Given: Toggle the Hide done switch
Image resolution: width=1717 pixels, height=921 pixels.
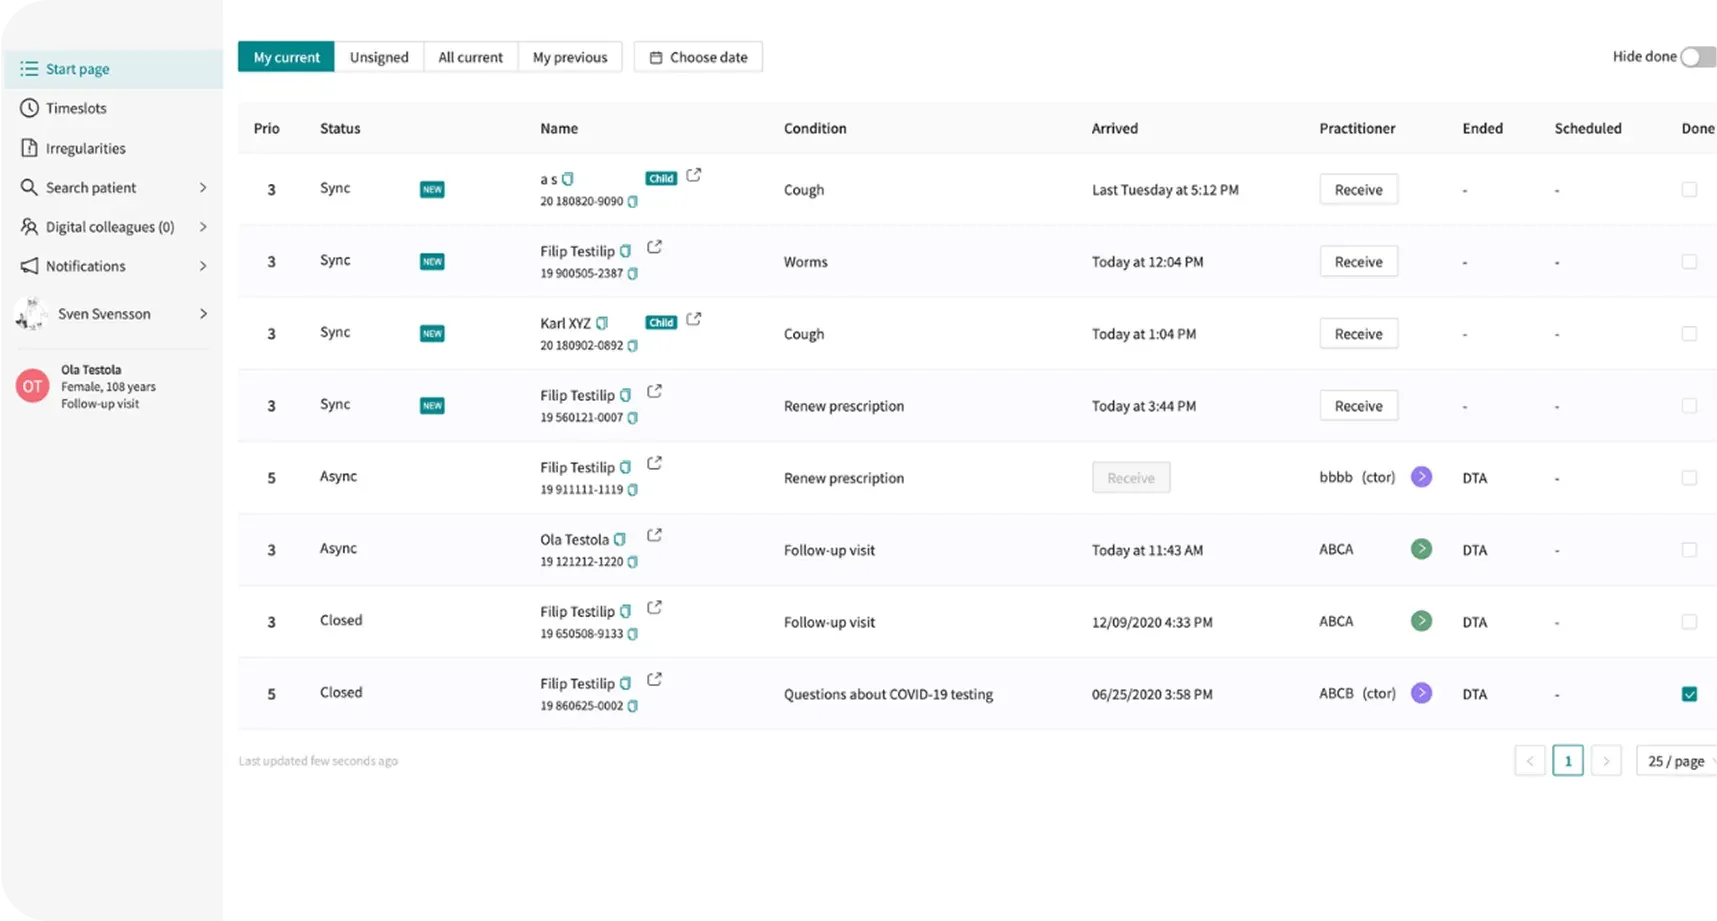Looking at the screenshot, I should point(1697,57).
